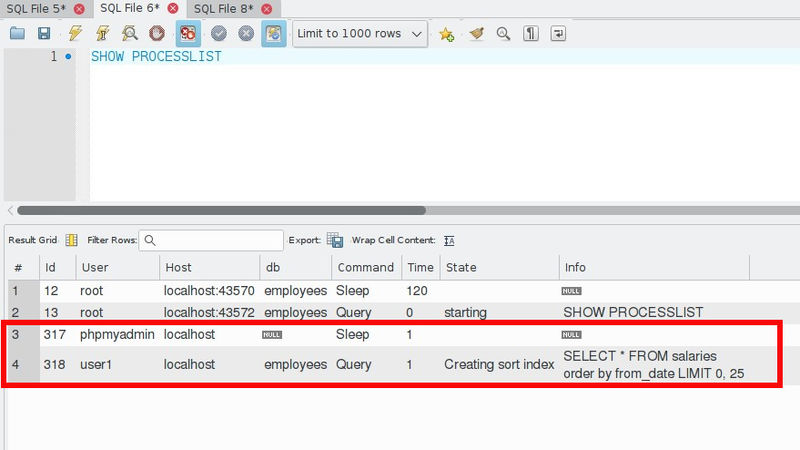Toggle invisible characters pilcrow icon

pos(531,34)
